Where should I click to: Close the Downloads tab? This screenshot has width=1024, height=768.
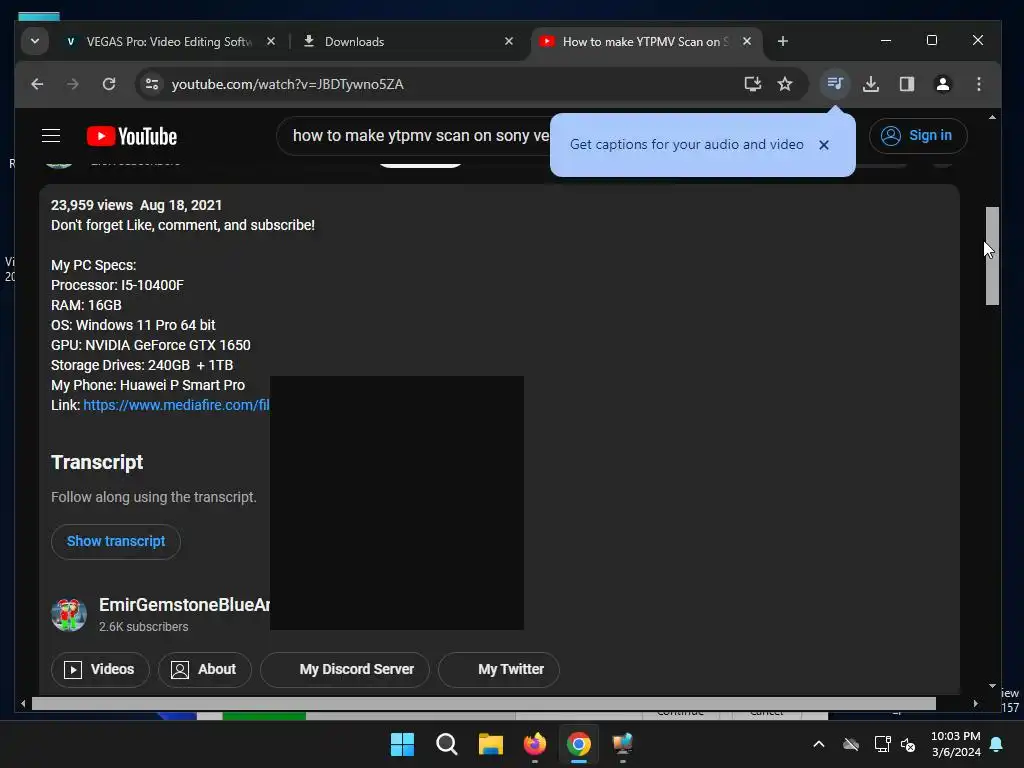(509, 41)
